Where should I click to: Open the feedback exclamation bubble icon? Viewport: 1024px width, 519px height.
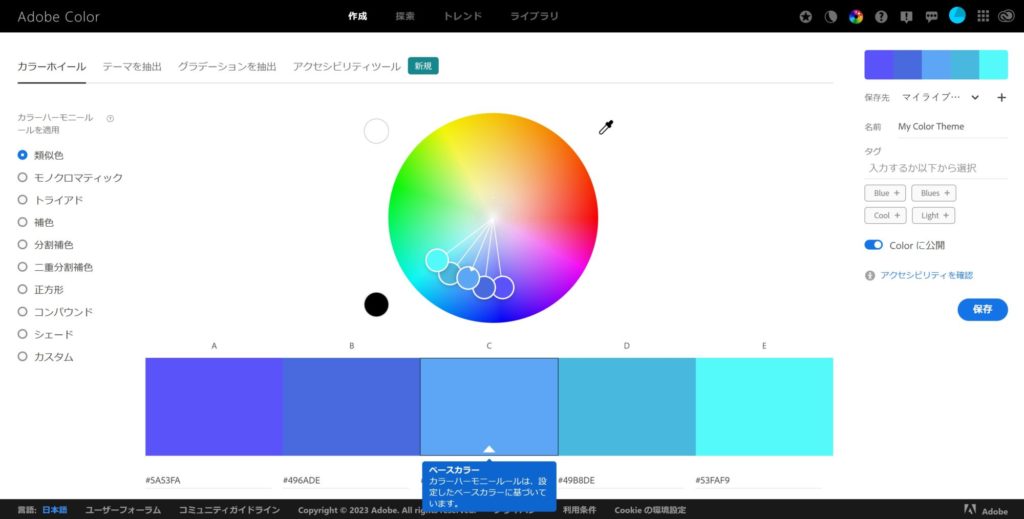(x=906, y=17)
